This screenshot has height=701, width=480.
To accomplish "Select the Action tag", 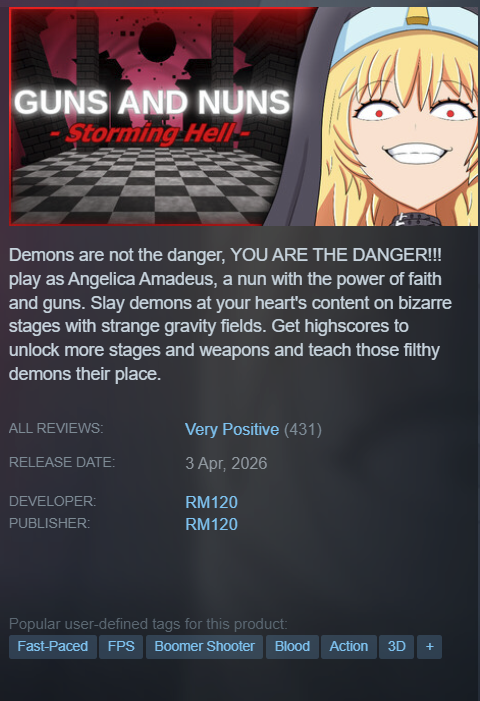I will (349, 646).
